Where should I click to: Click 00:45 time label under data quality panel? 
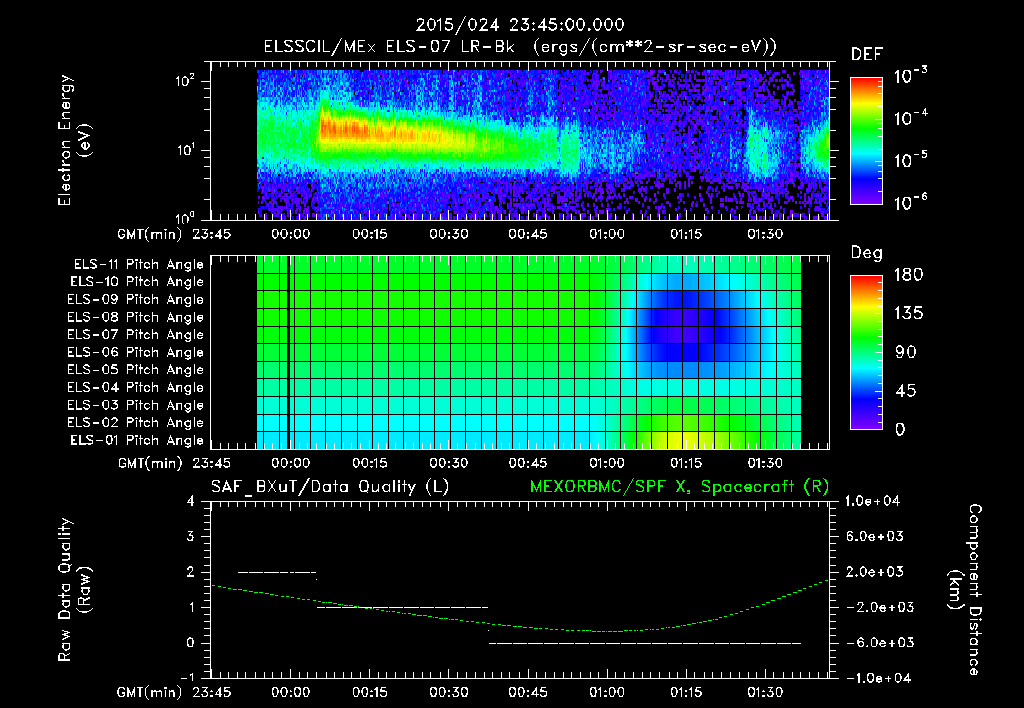pyautogui.click(x=528, y=692)
